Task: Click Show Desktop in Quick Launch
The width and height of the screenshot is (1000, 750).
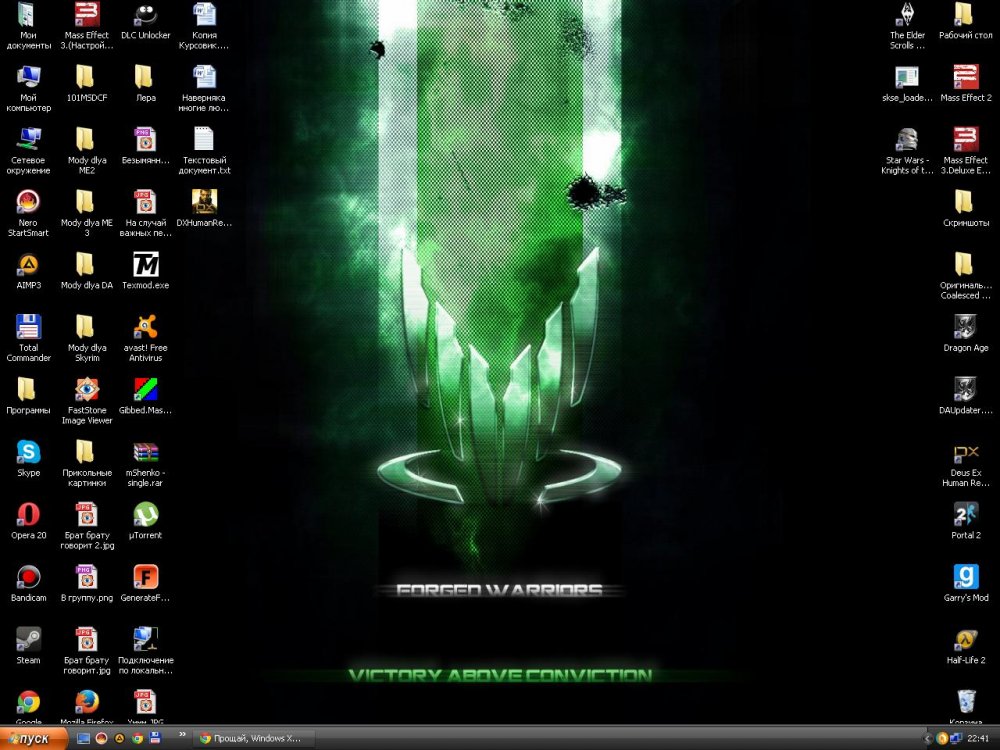Action: [x=83, y=738]
